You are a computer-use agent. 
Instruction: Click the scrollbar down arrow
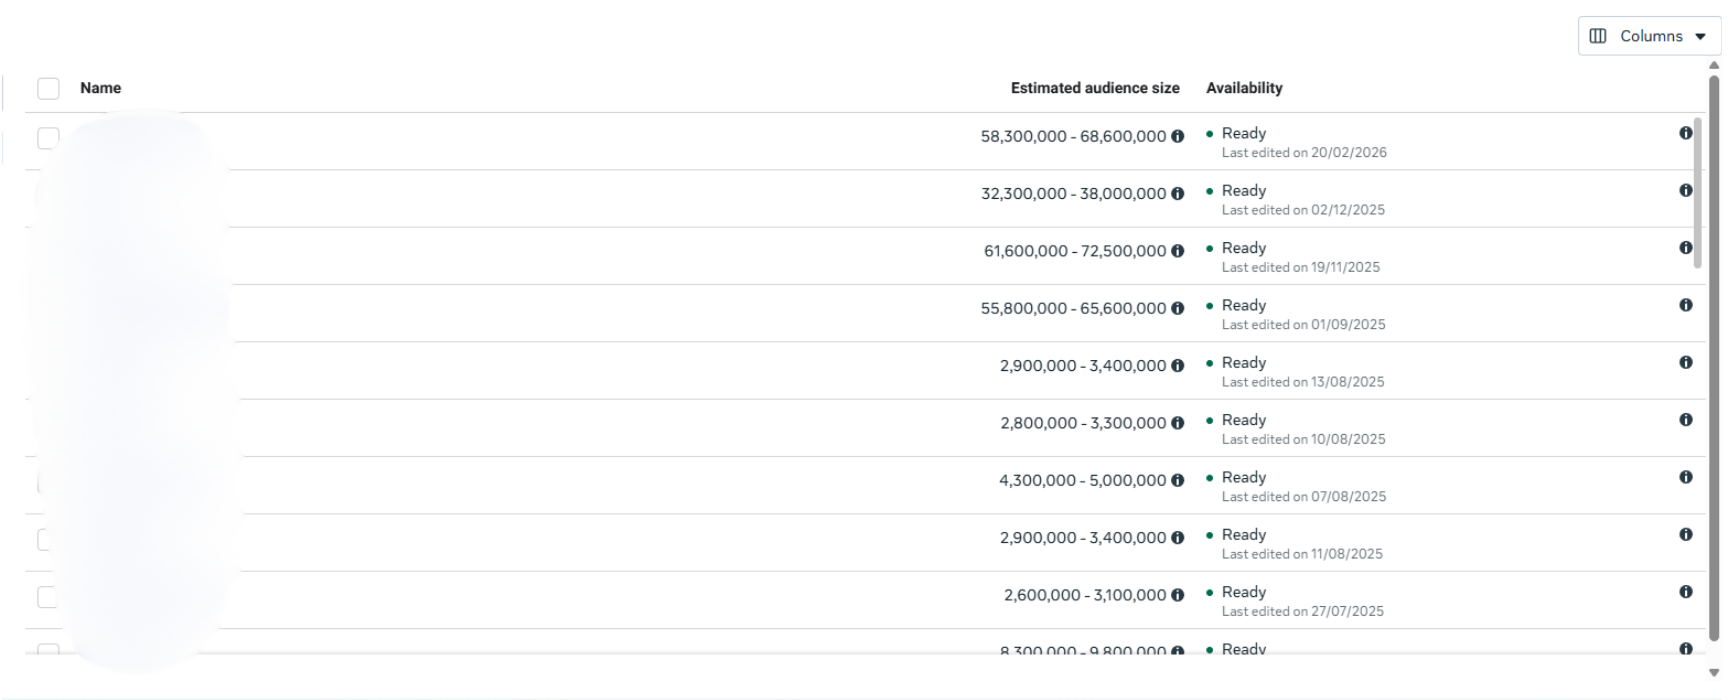pos(1714,672)
